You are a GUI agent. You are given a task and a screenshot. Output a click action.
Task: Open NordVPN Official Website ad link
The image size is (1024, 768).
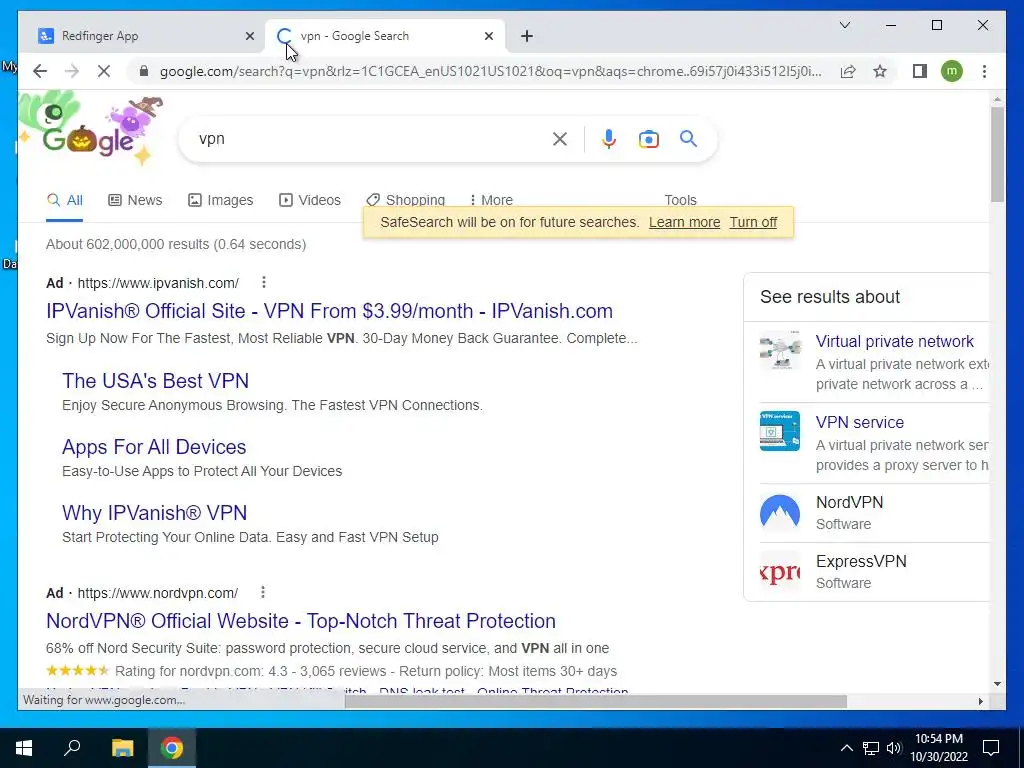[x=300, y=620]
